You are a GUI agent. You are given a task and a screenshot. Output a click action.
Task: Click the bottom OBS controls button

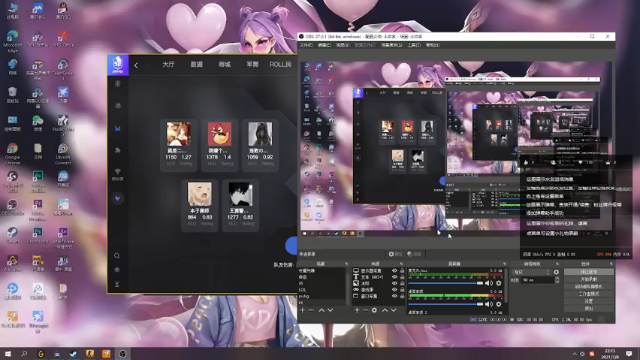click(x=589, y=308)
